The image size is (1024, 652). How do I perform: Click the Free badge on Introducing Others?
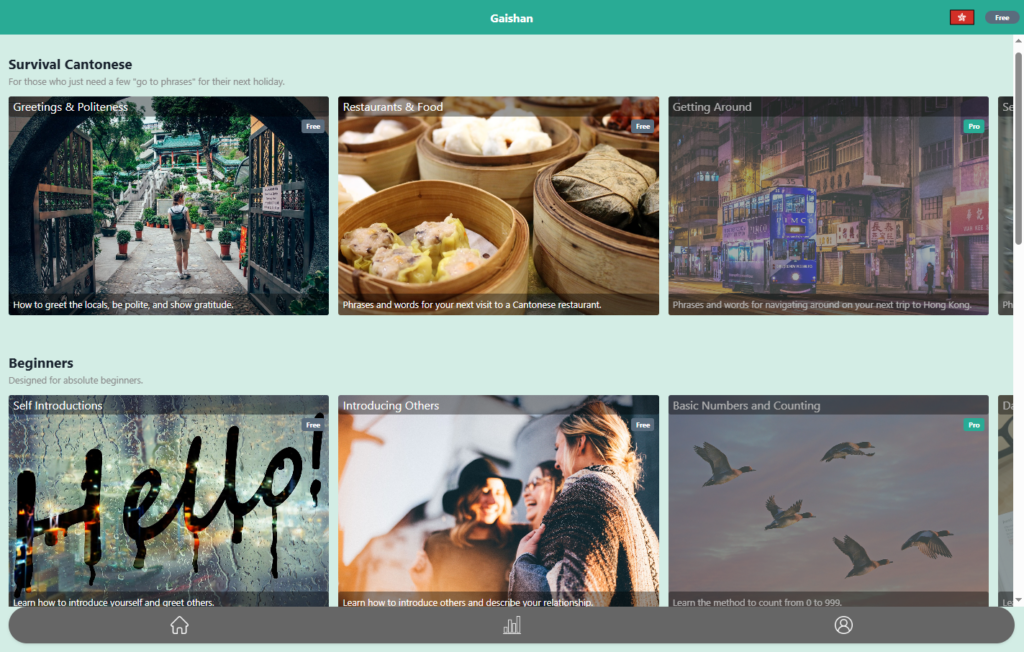pos(643,425)
